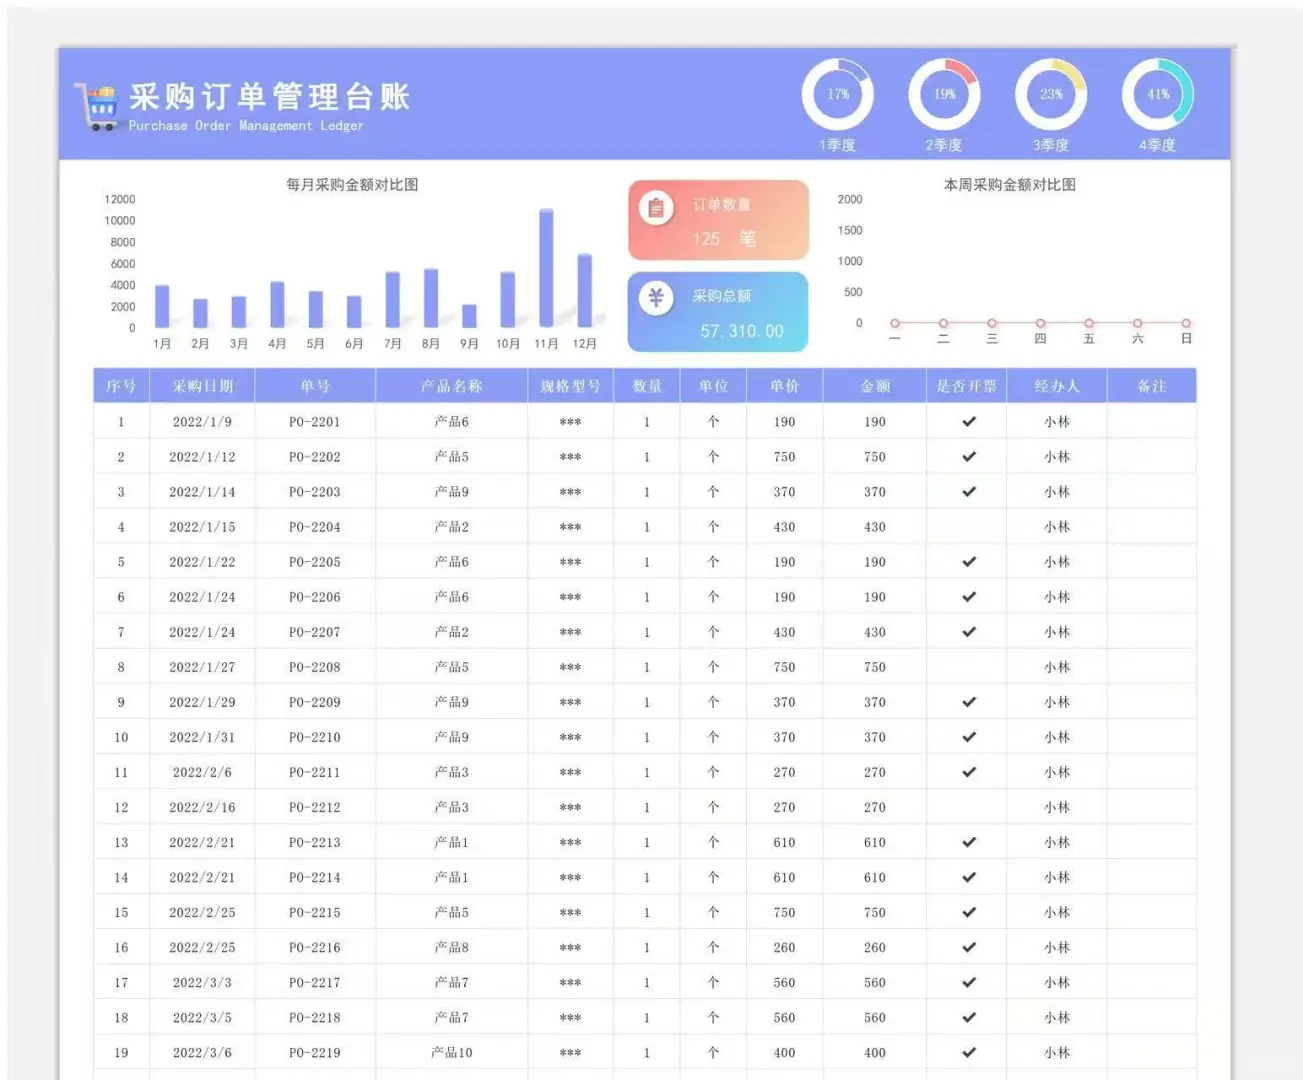
Task: Select the 备注 column header
Action: pos(1152,386)
